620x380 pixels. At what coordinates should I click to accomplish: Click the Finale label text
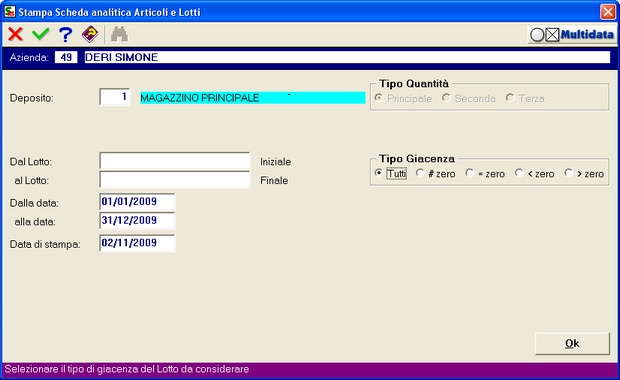click(x=274, y=181)
